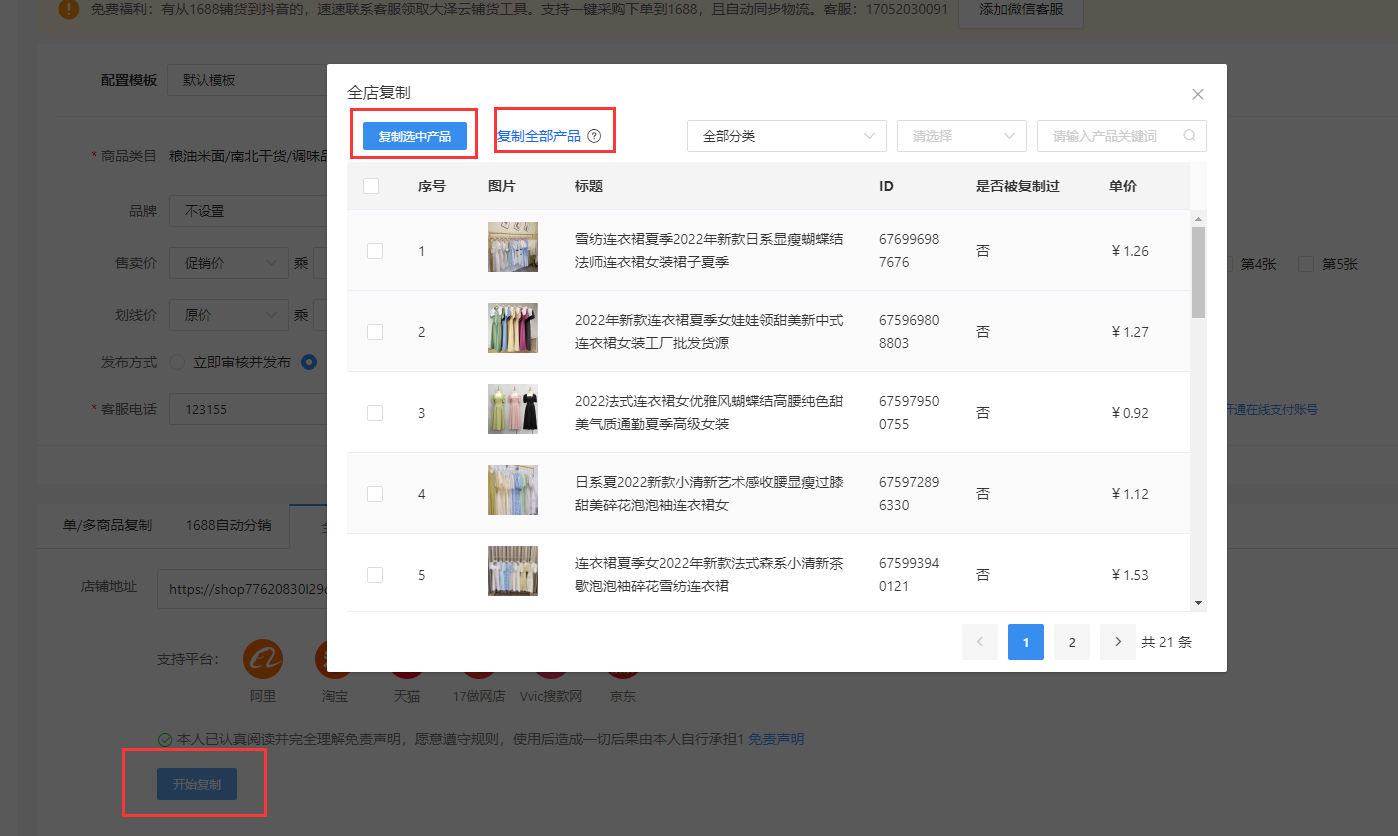Screen dimensions: 1398x836
Task: Open thumbnail of product row 1
Action: click(513, 247)
